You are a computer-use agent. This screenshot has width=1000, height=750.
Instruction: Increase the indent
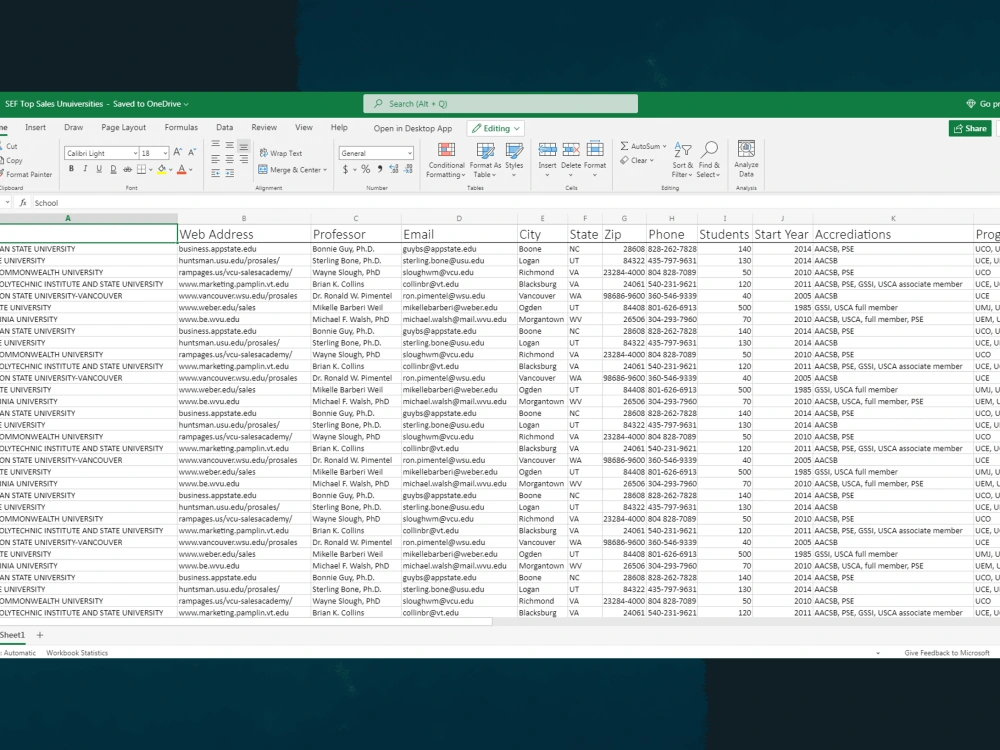click(x=230, y=173)
